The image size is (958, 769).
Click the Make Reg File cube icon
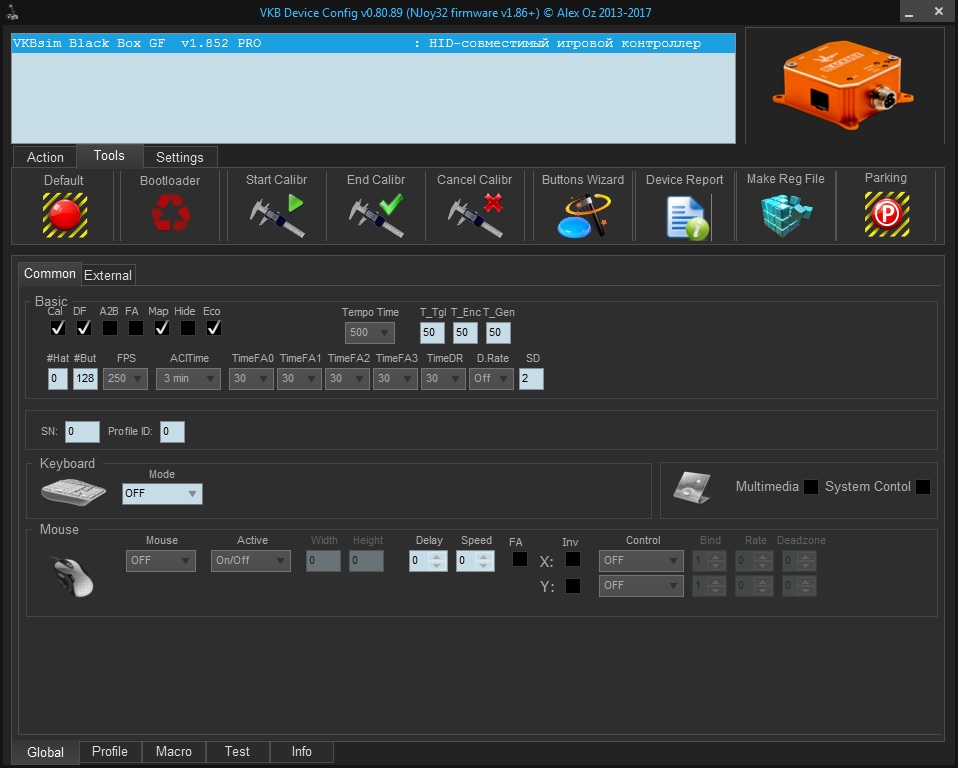tap(786, 215)
